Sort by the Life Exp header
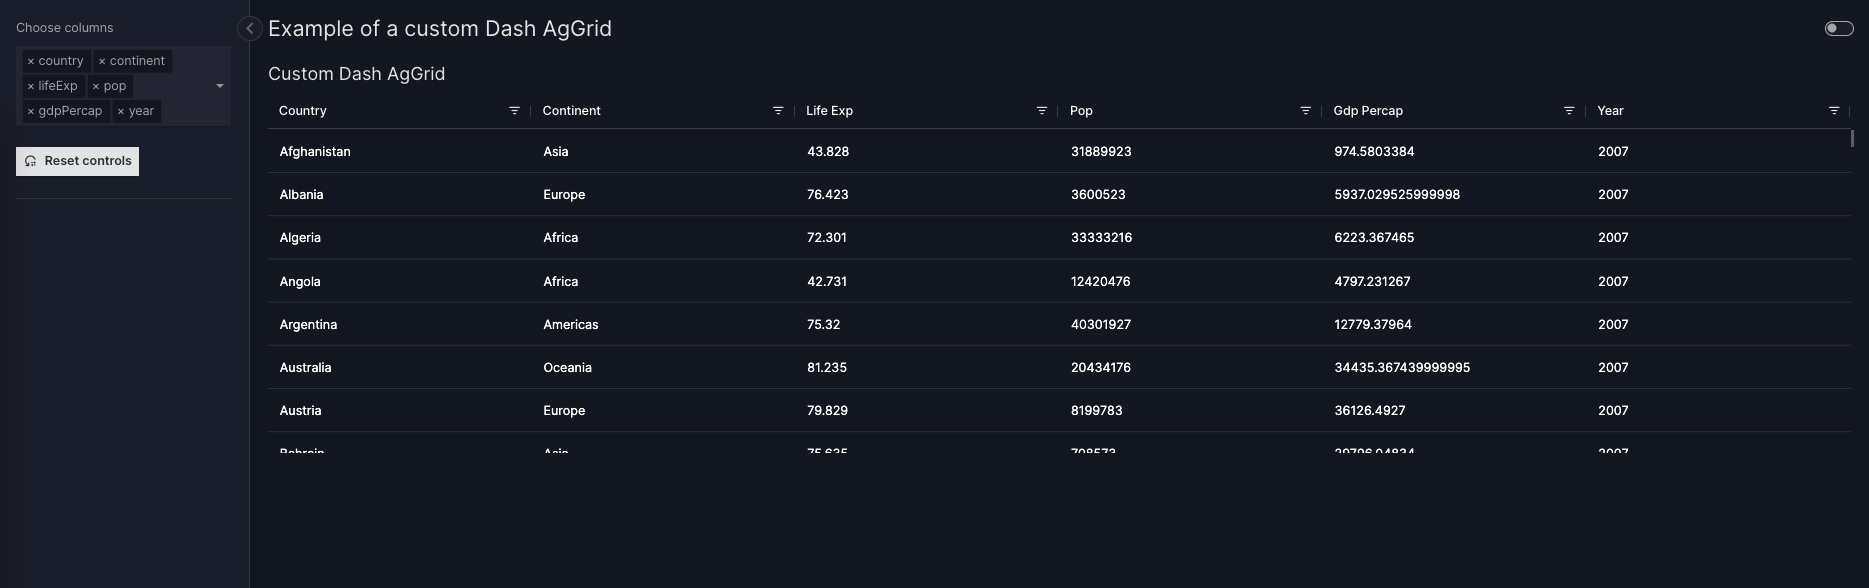Screen dimensions: 1869x588 point(829,111)
